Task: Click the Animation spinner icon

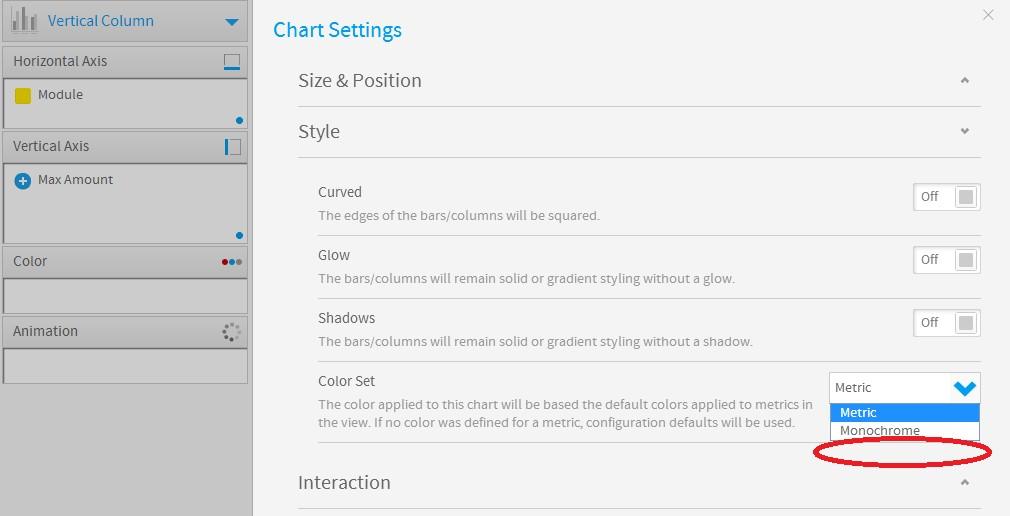Action: (x=231, y=332)
